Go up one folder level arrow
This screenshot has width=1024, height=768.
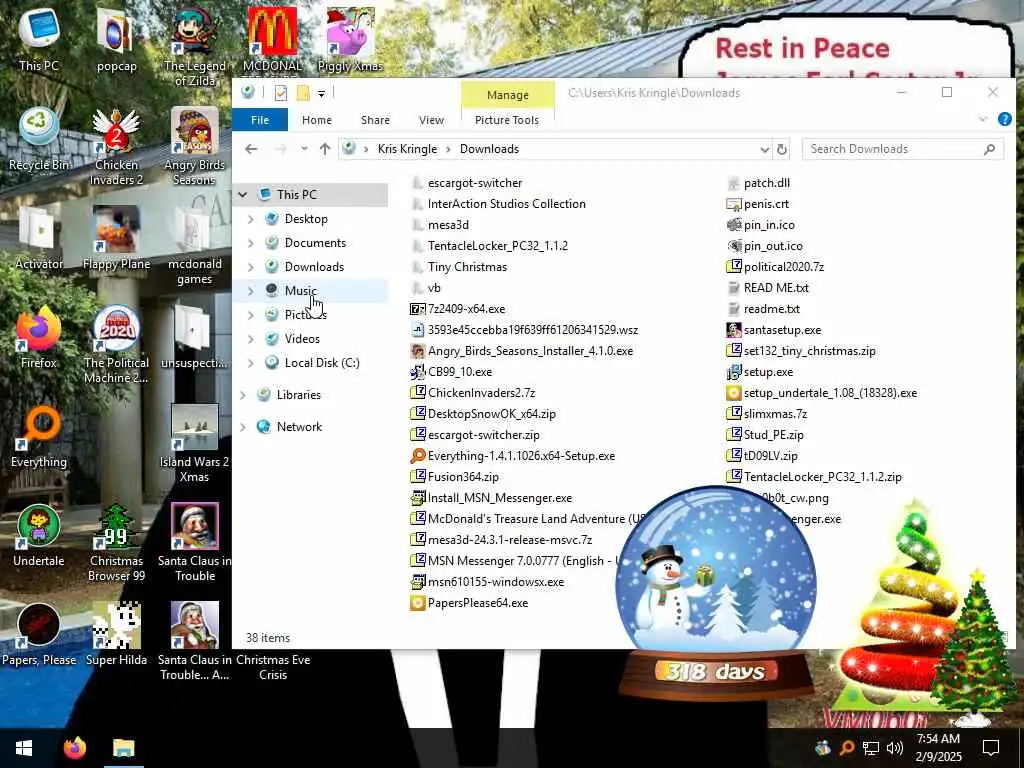point(325,149)
